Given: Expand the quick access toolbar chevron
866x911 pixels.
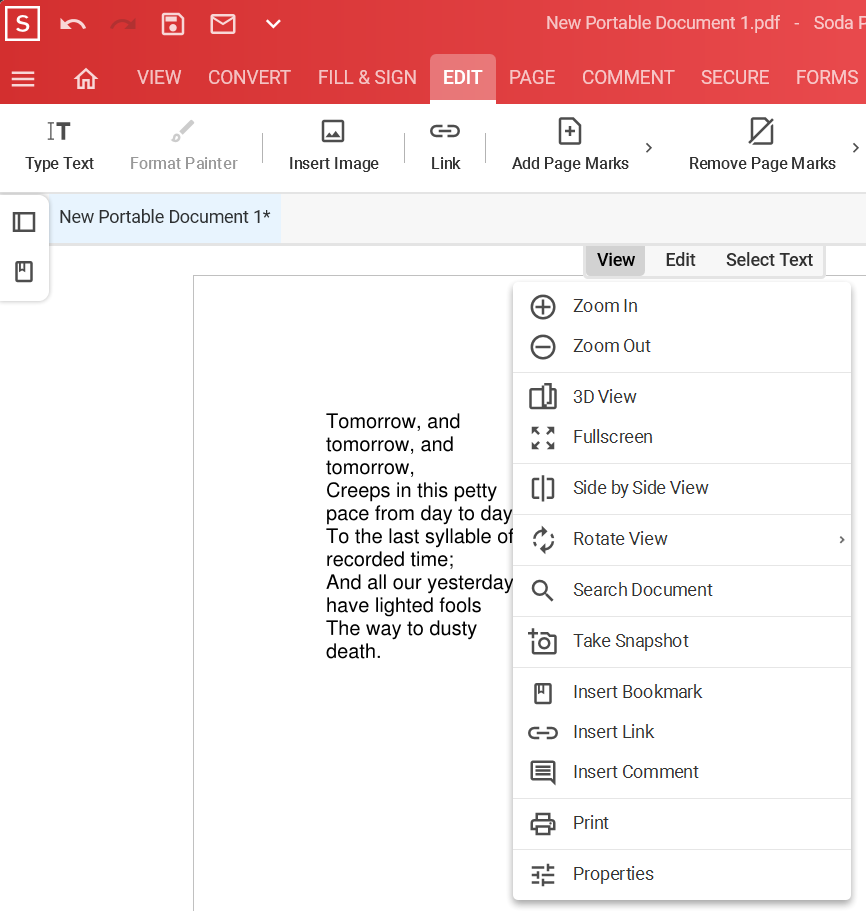Looking at the screenshot, I should point(273,24).
